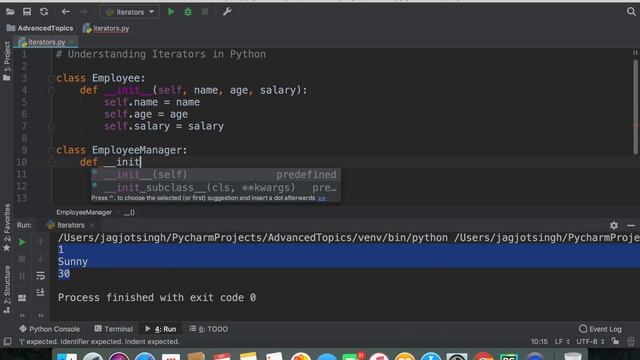This screenshot has width=640, height=360.
Task: Click the editor vertical scrollbar
Action: point(635,107)
